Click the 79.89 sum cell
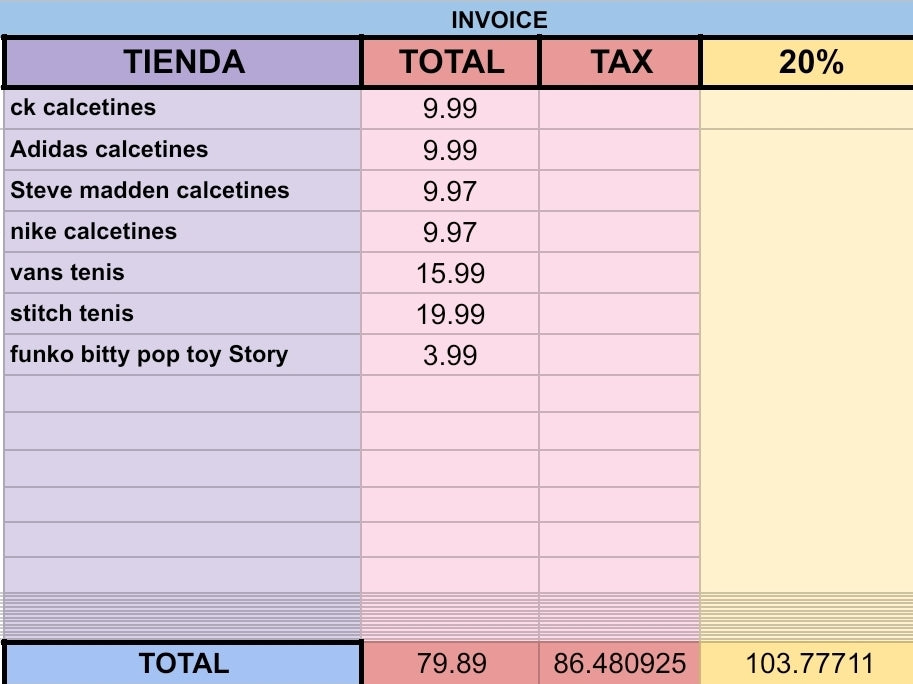913x684 pixels. pyautogui.click(x=450, y=663)
